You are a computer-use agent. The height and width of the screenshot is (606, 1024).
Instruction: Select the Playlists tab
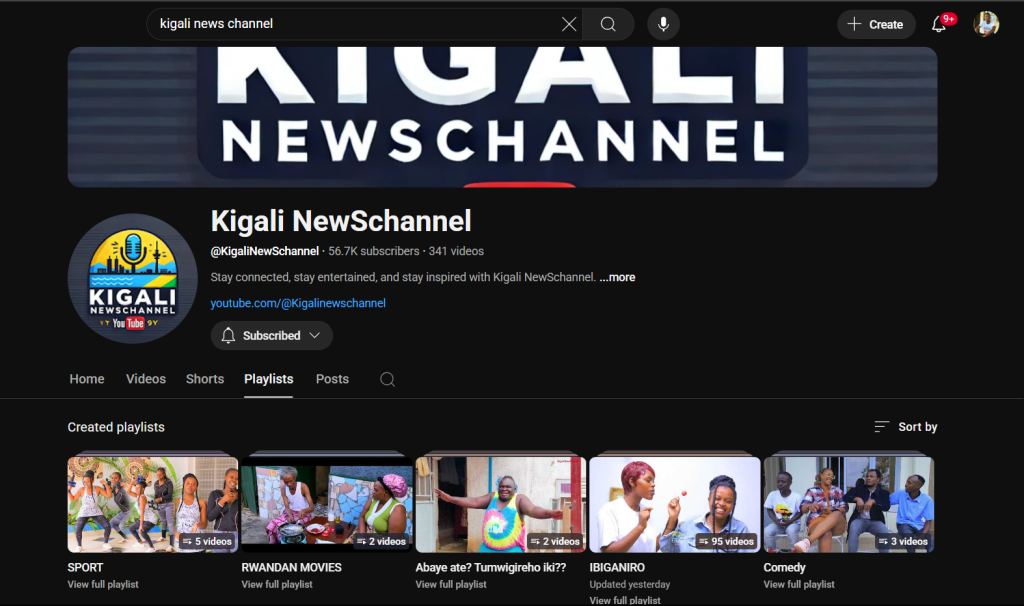point(268,379)
